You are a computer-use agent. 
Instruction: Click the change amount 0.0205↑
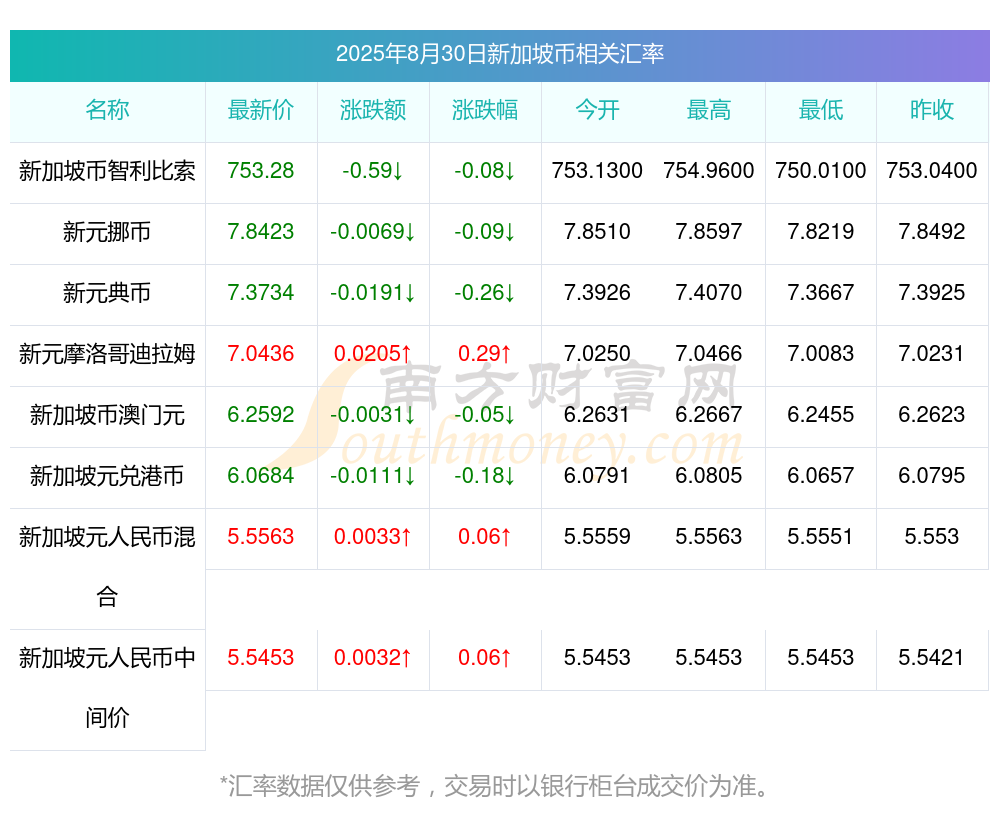tap(373, 353)
